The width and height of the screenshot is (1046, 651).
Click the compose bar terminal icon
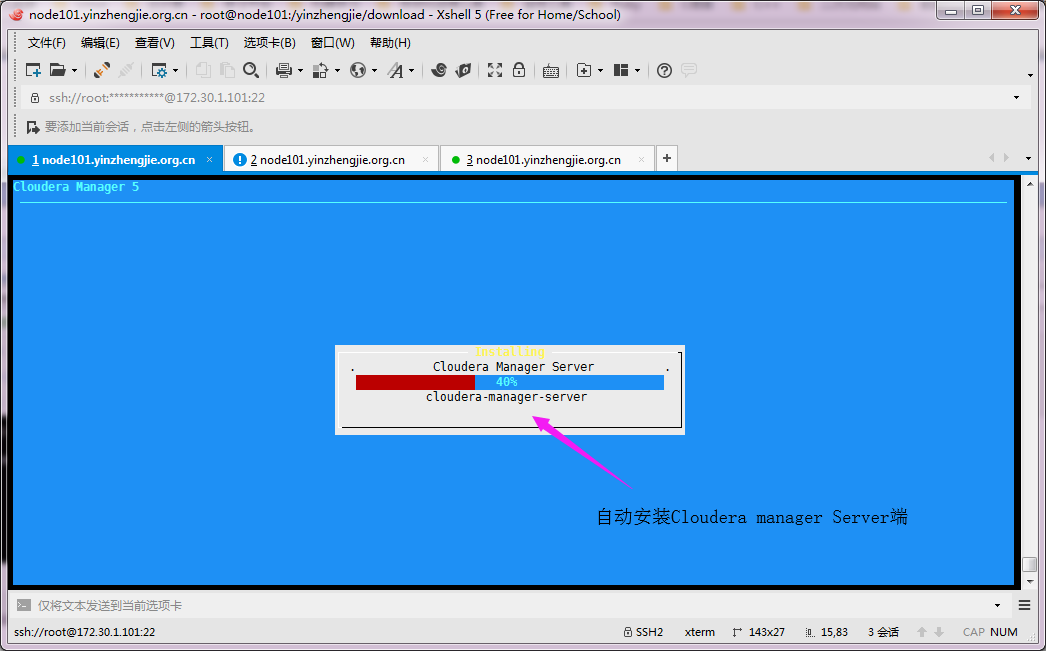point(24,605)
